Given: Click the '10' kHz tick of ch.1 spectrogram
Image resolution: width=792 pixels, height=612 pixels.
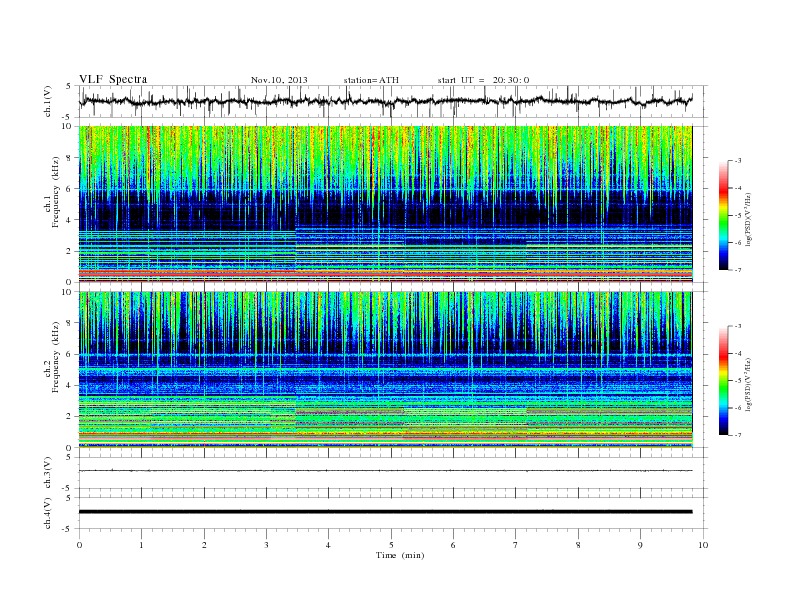Looking at the screenshot, I should (66, 126).
